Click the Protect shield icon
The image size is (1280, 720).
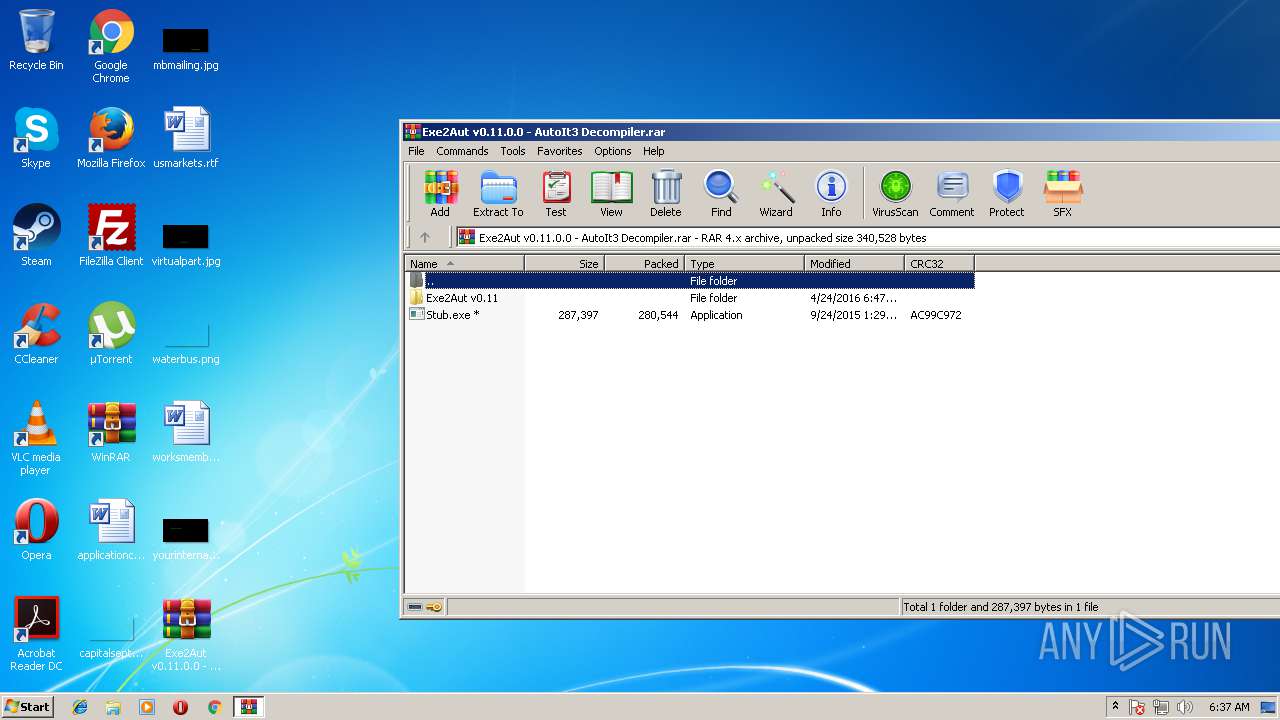tap(1007, 193)
